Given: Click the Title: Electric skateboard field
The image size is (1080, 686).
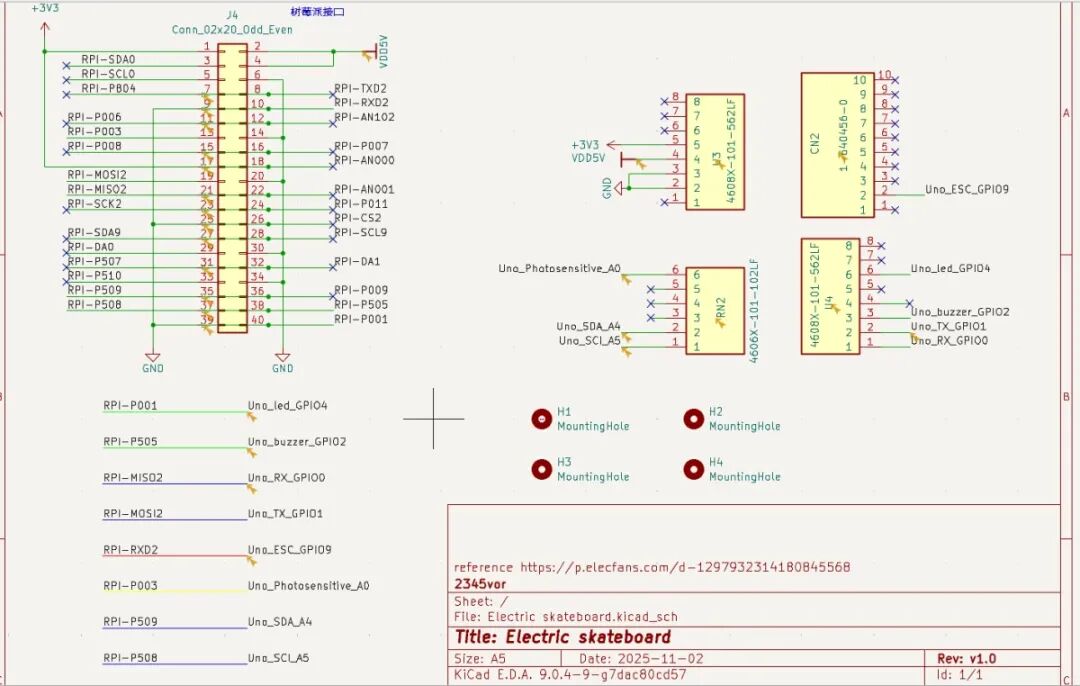Looking at the screenshot, I should pyautogui.click(x=563, y=637).
